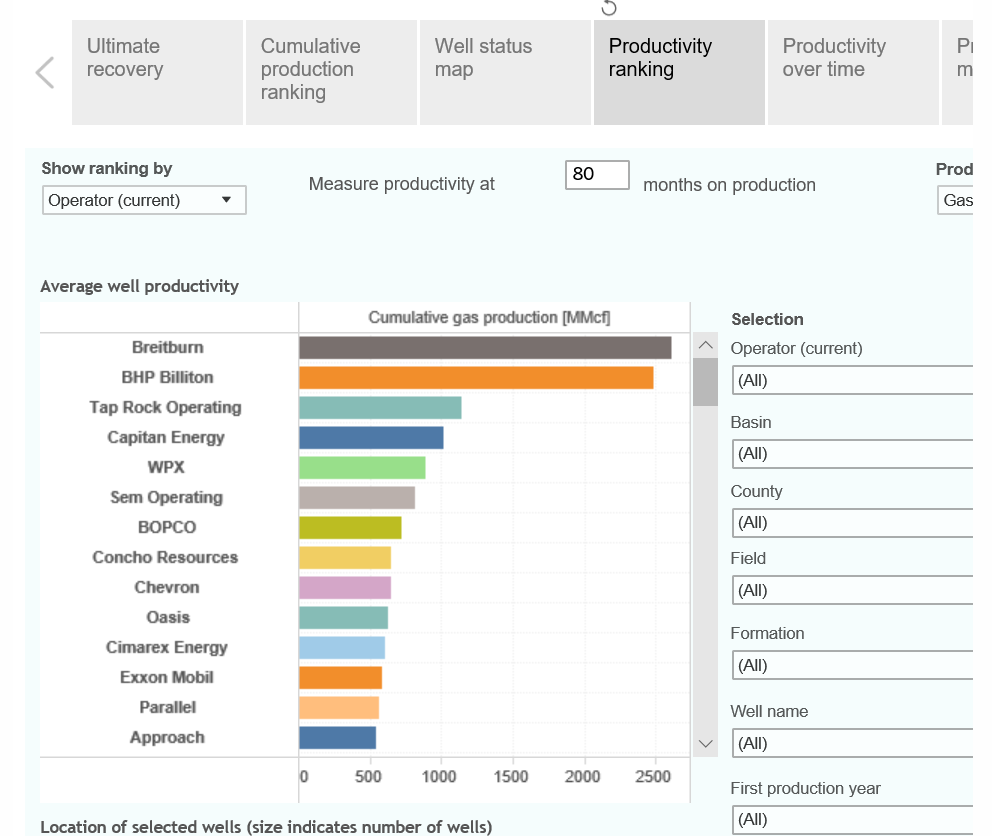Click the BOPCO operator label
Screen dimensions: 992x836
point(167,528)
